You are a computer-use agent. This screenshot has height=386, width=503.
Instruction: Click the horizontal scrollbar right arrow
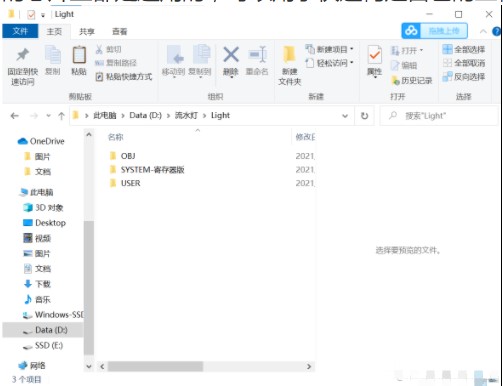point(309,366)
